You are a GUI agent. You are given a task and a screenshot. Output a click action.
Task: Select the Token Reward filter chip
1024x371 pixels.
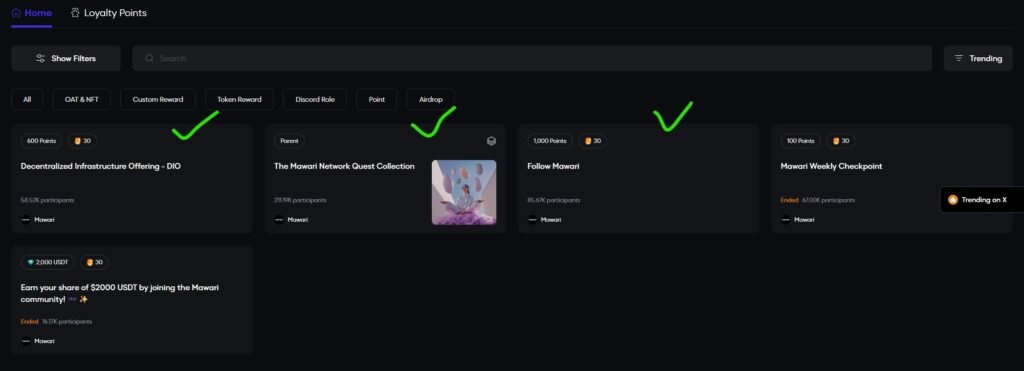(239, 99)
